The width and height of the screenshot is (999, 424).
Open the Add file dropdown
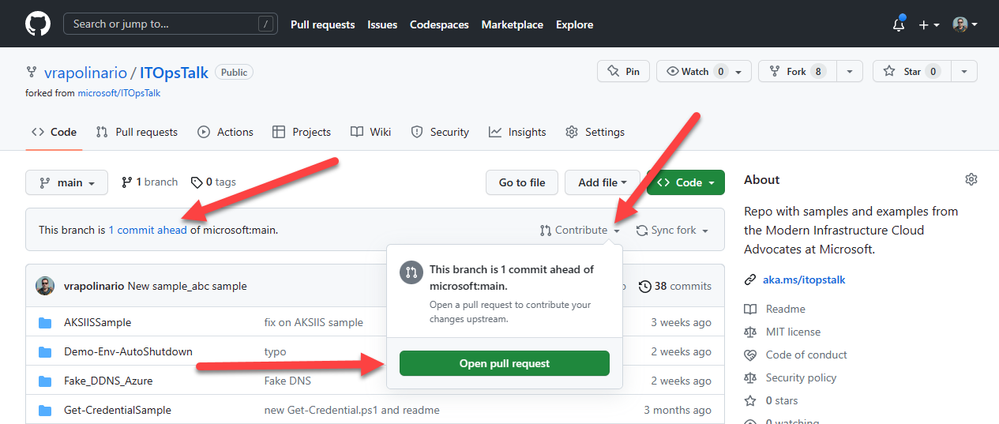pyautogui.click(x=603, y=182)
